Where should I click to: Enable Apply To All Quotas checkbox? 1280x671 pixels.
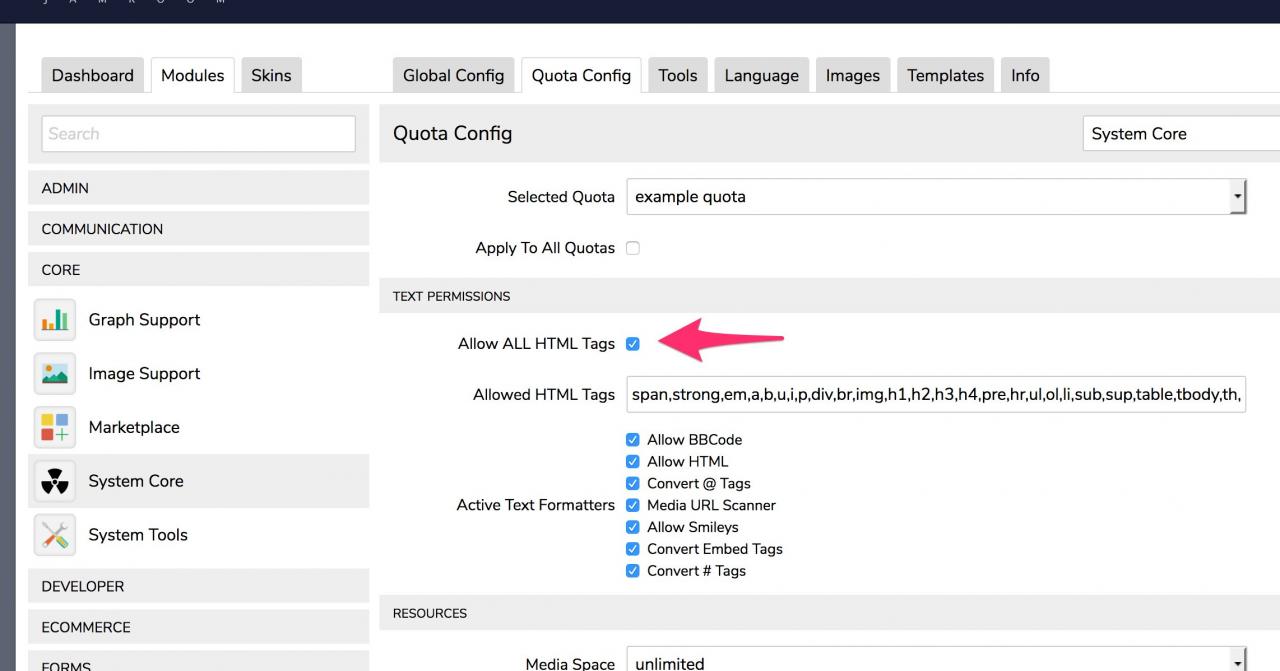632,248
